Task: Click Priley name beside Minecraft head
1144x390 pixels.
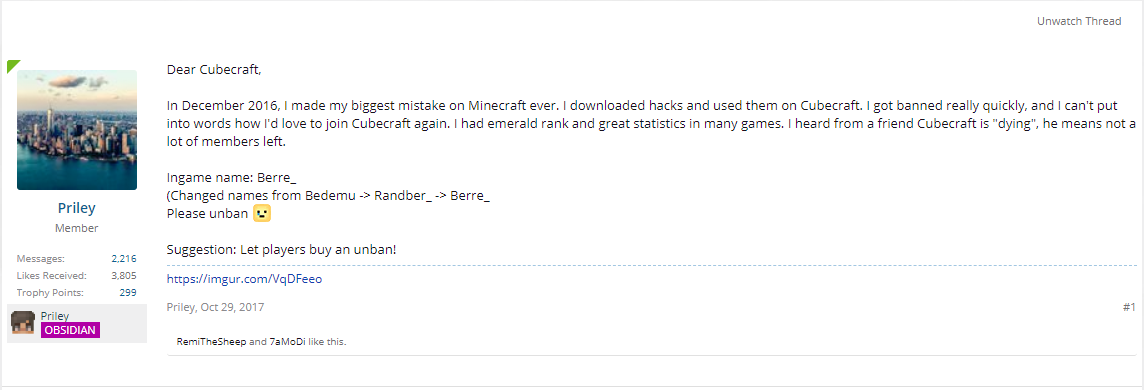Action: tap(55, 316)
